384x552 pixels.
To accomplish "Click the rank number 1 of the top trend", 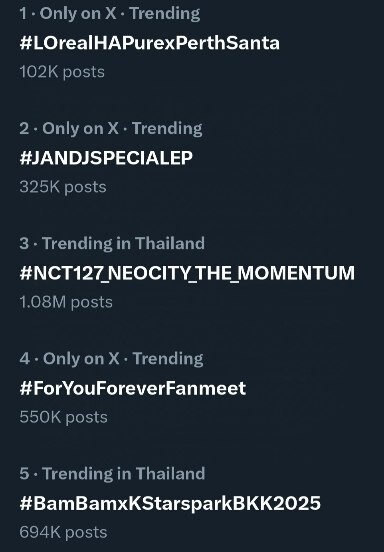I will click(23, 13).
